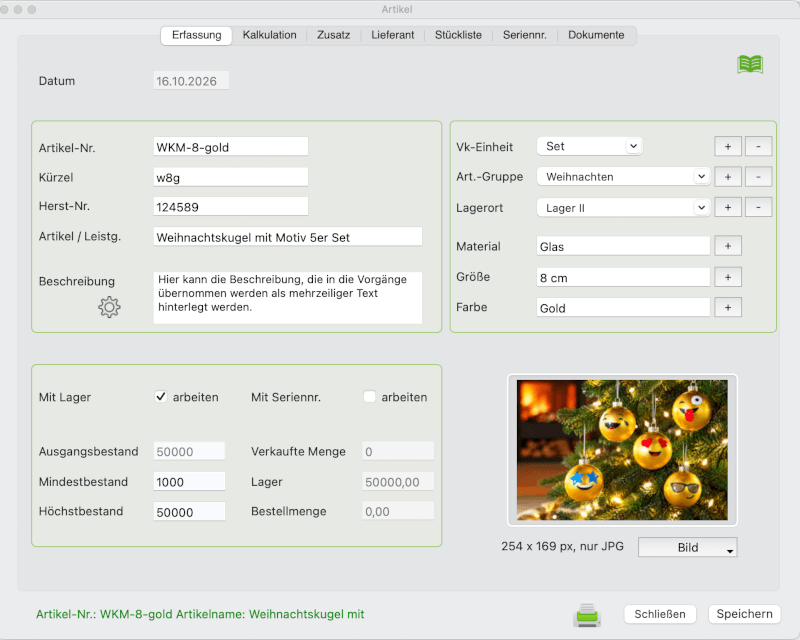Add a new Lagerort with plus button
The width and height of the screenshot is (800, 640).
pyautogui.click(x=728, y=208)
